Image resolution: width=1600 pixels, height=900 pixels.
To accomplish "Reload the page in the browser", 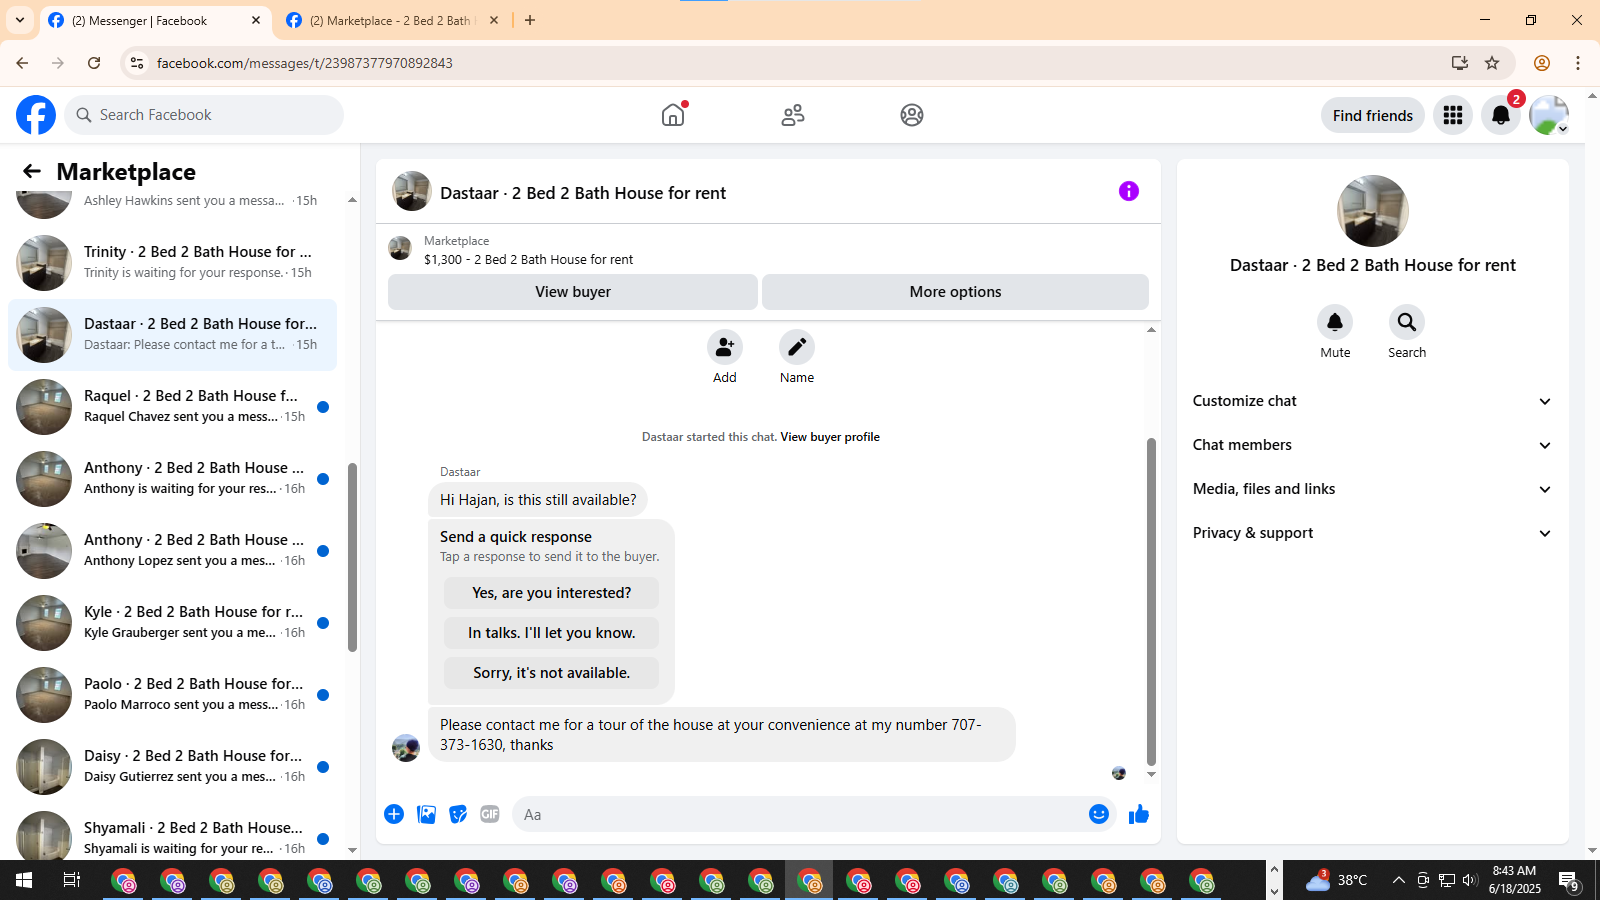I will click(x=94, y=63).
